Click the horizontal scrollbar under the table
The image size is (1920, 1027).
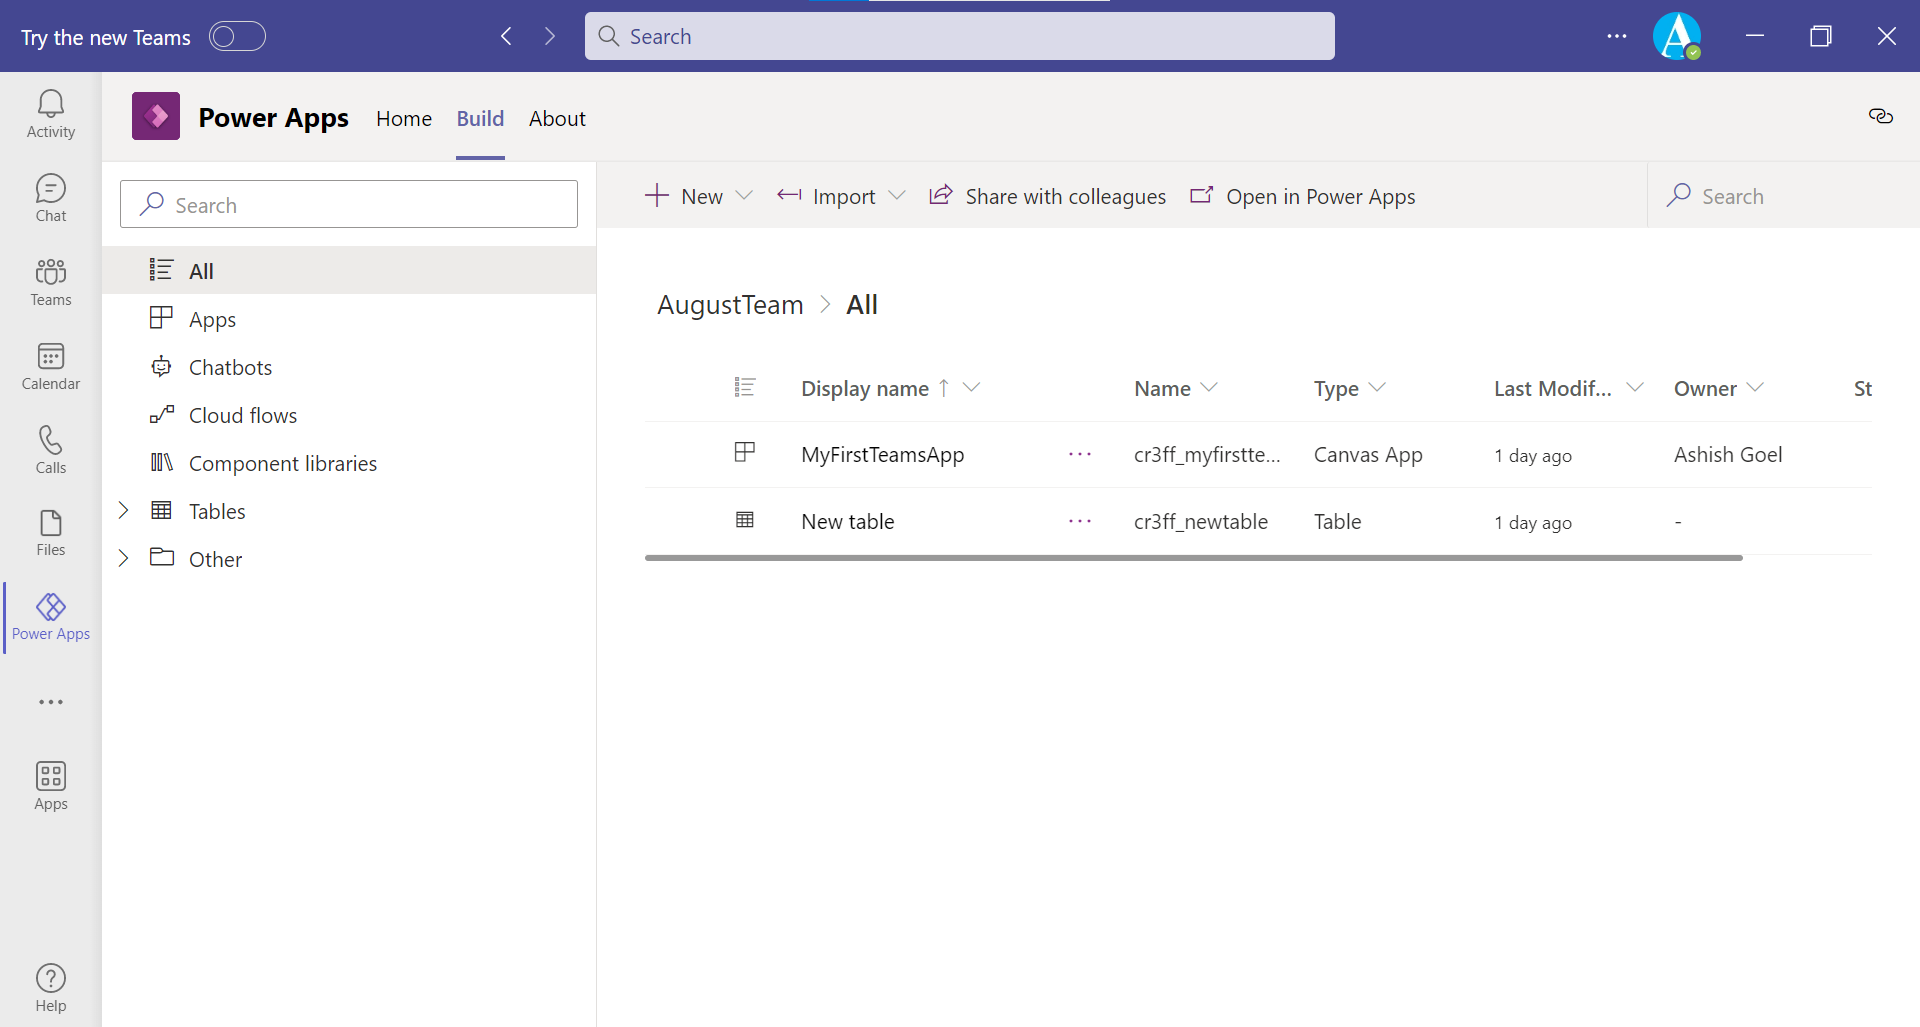coord(1193,558)
